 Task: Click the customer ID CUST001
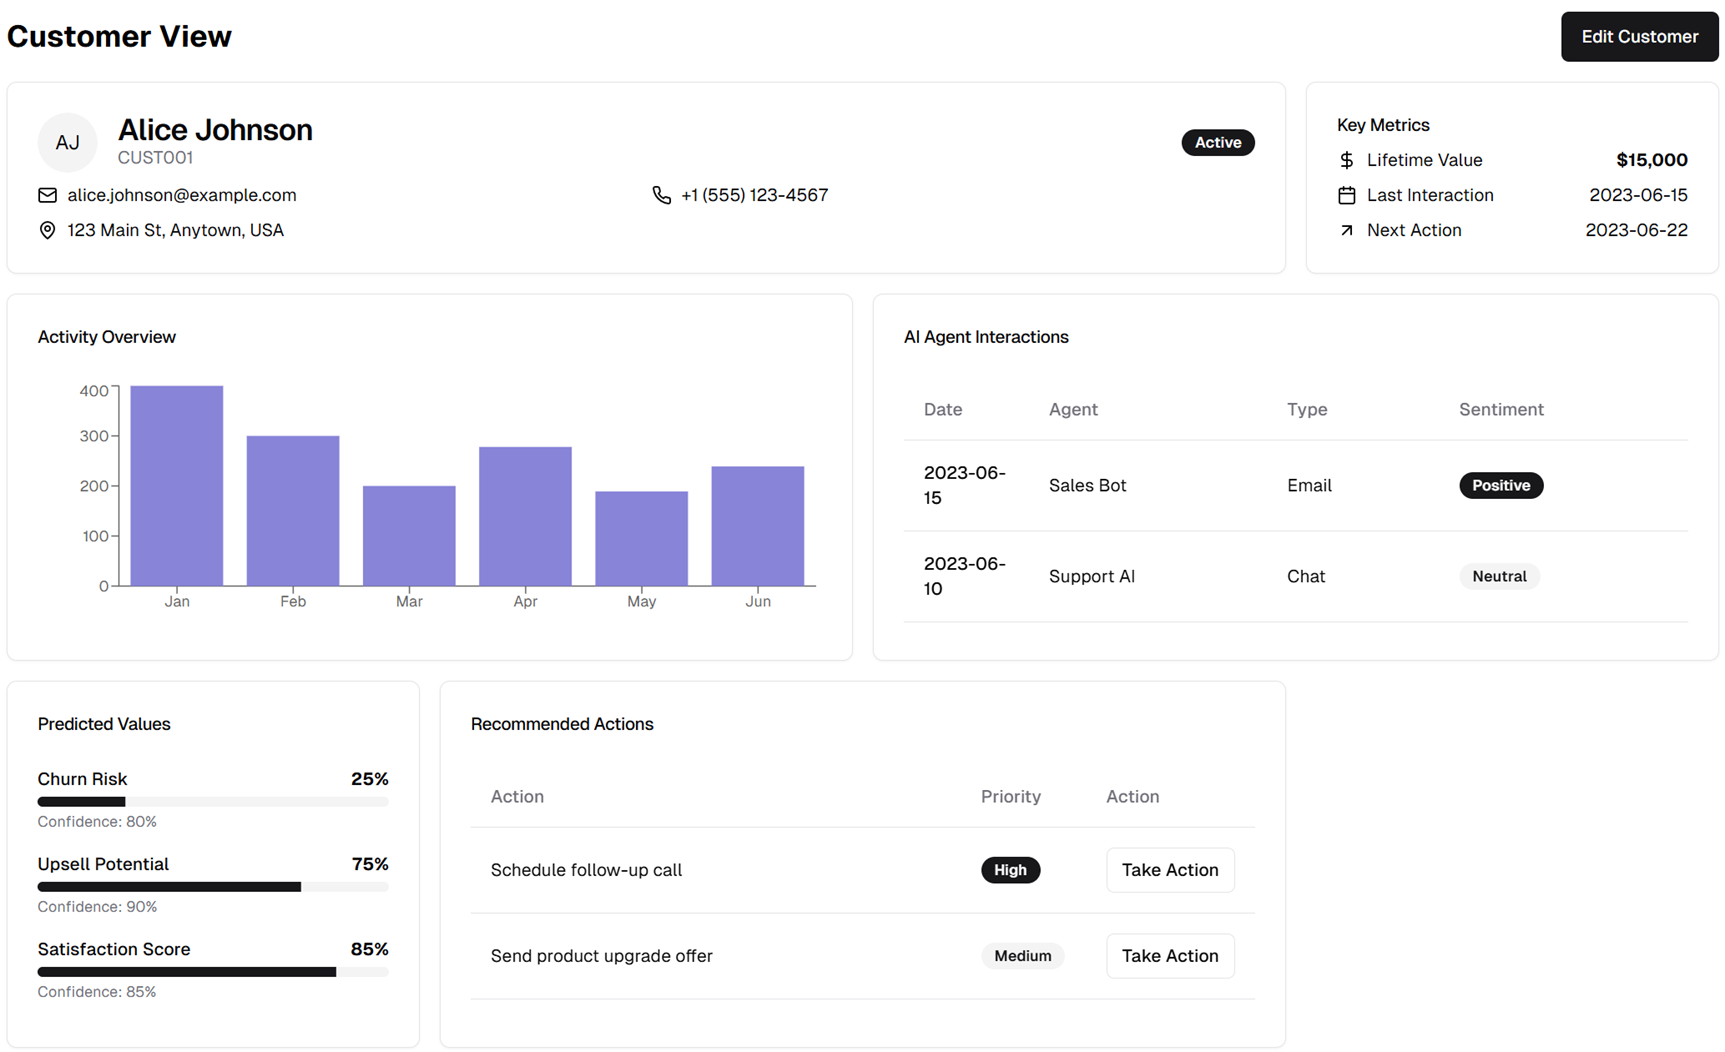pos(155,158)
